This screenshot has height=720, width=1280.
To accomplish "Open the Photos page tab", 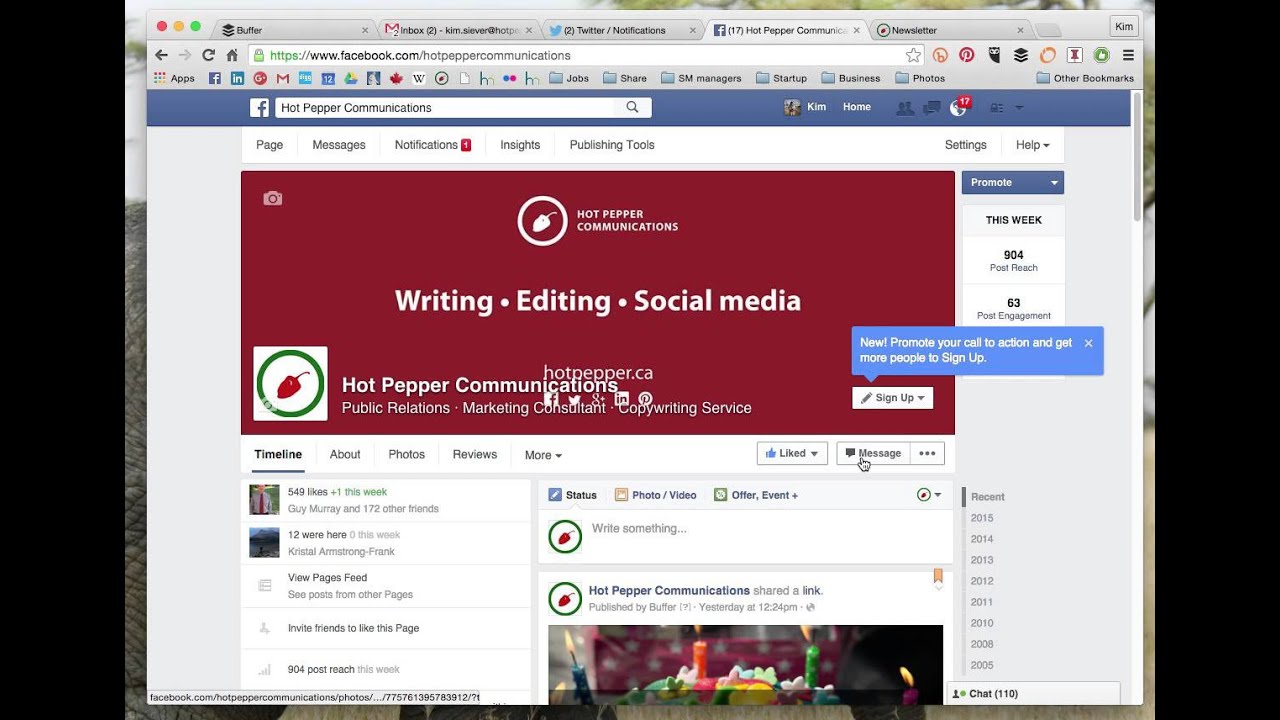I will click(406, 454).
